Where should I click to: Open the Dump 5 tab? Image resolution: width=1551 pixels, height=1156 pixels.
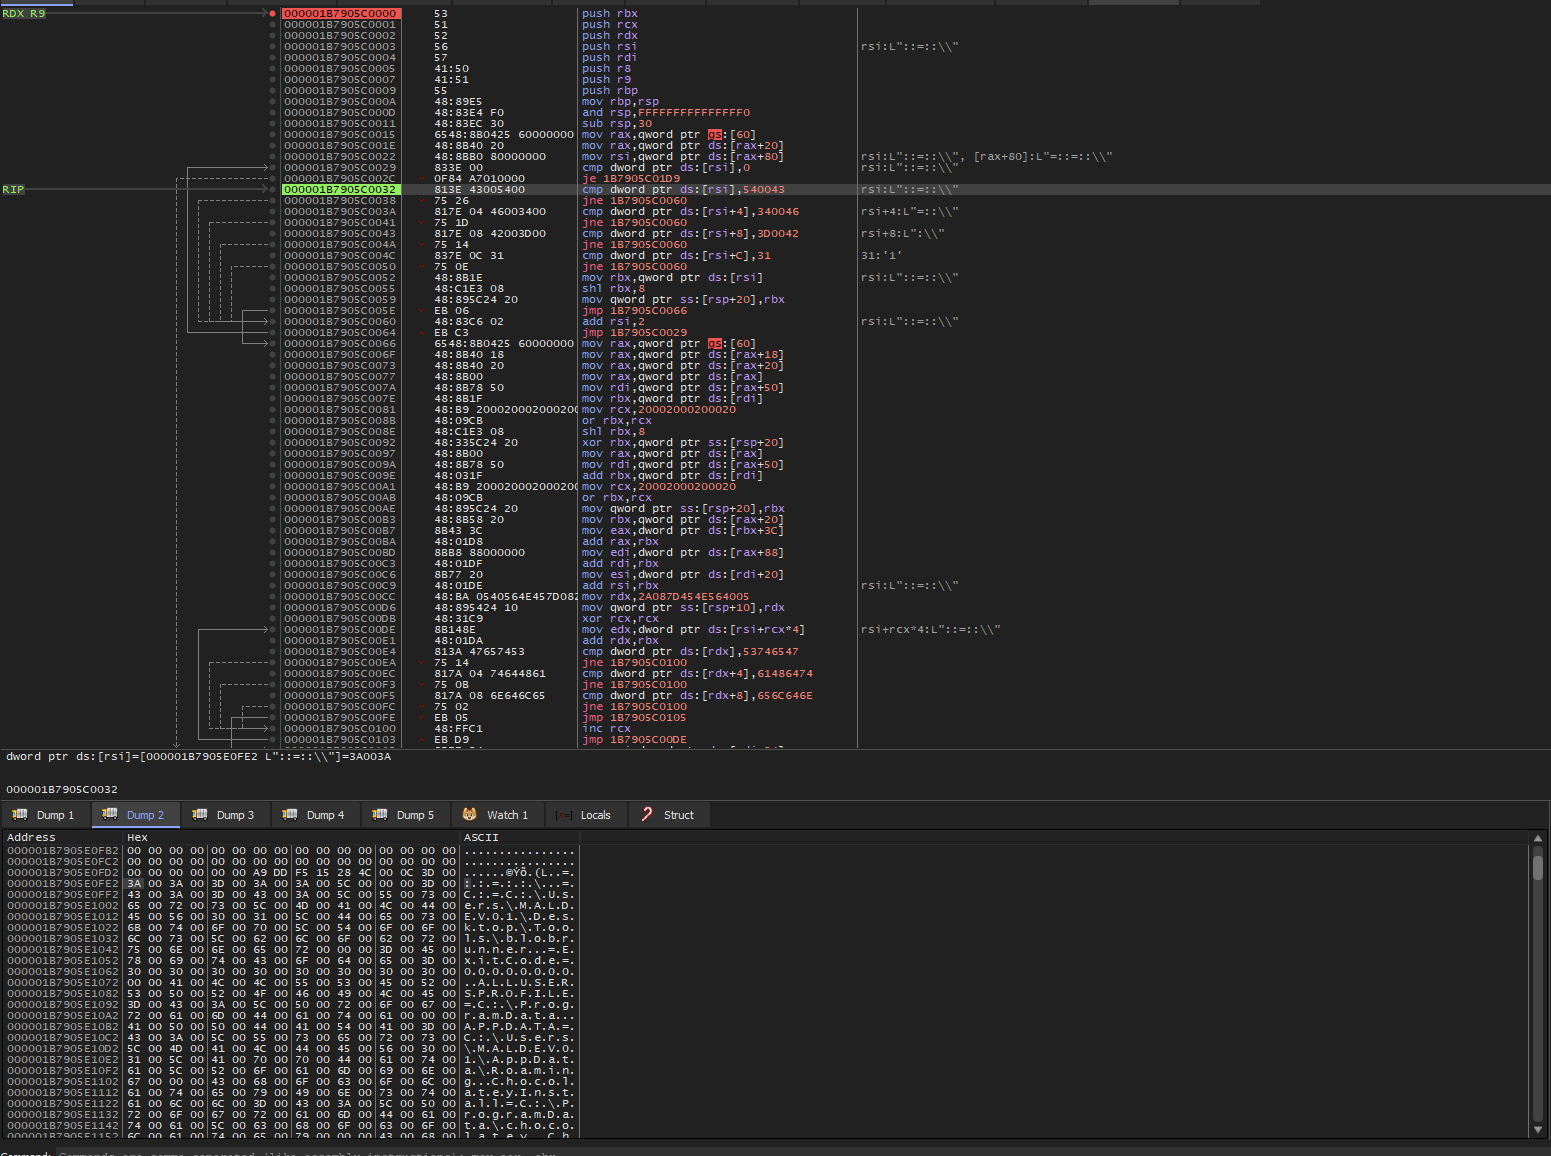(x=405, y=815)
